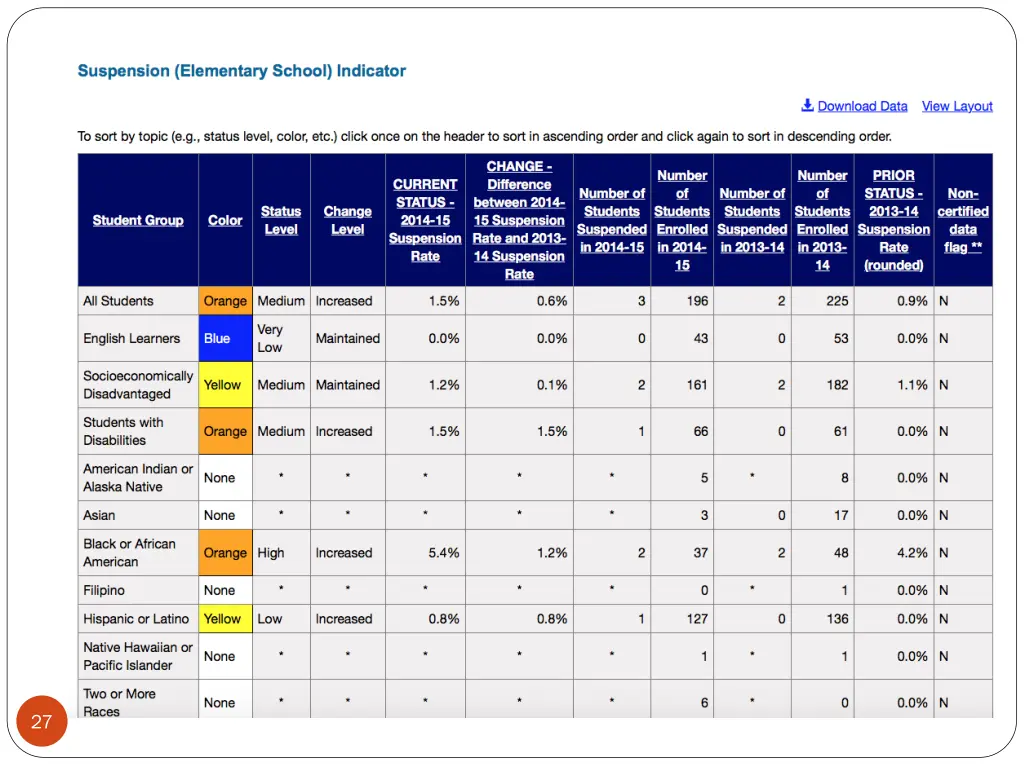Sort table by Student Group header
Image resolution: width=1024 pixels, height=768 pixels.
tap(138, 220)
